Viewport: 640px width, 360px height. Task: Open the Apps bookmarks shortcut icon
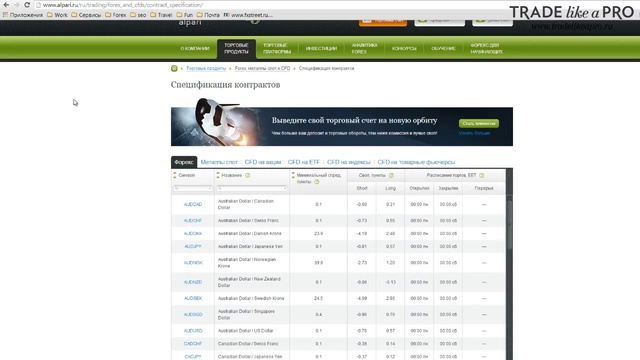[5, 15]
